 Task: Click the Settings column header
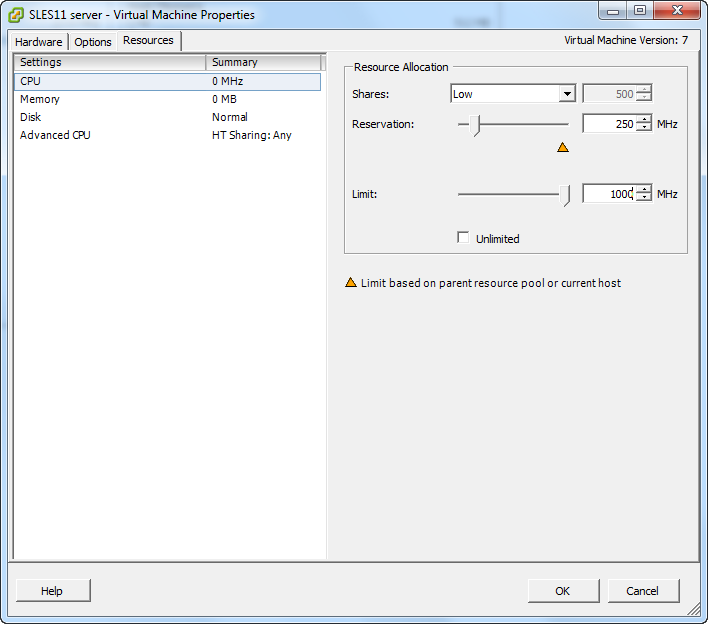pyautogui.click(x=110, y=62)
